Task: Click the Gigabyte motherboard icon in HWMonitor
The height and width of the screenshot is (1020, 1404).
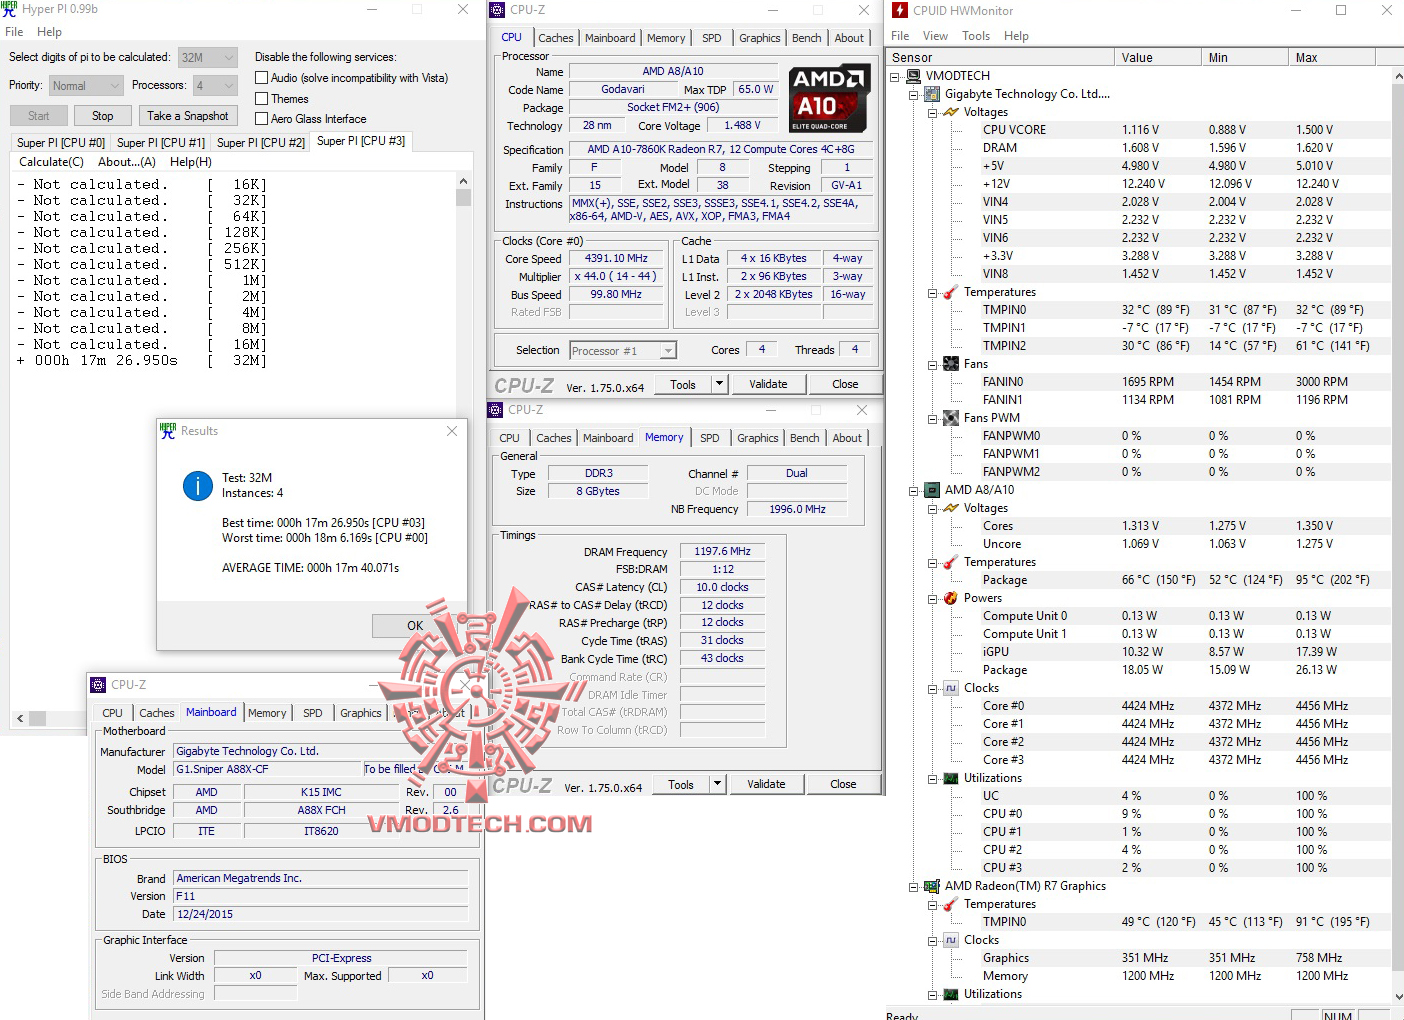Action: click(x=933, y=94)
